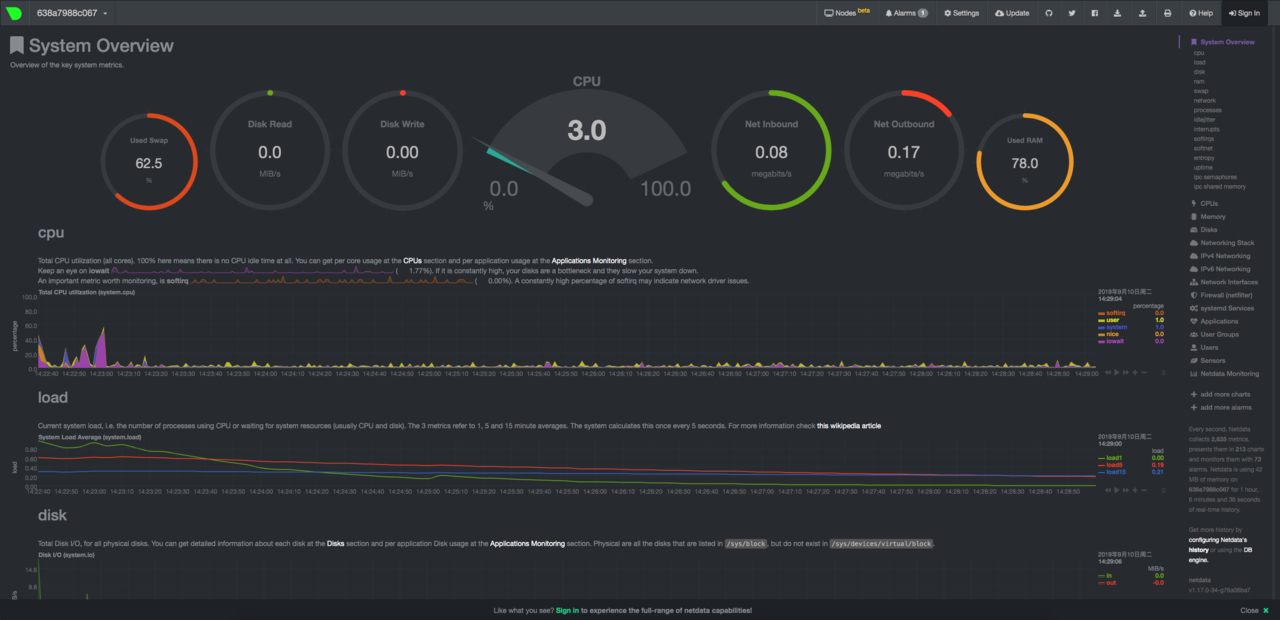This screenshot has height=620, width=1280.
Task: Open the wikipedia article link
Action: (x=849, y=426)
